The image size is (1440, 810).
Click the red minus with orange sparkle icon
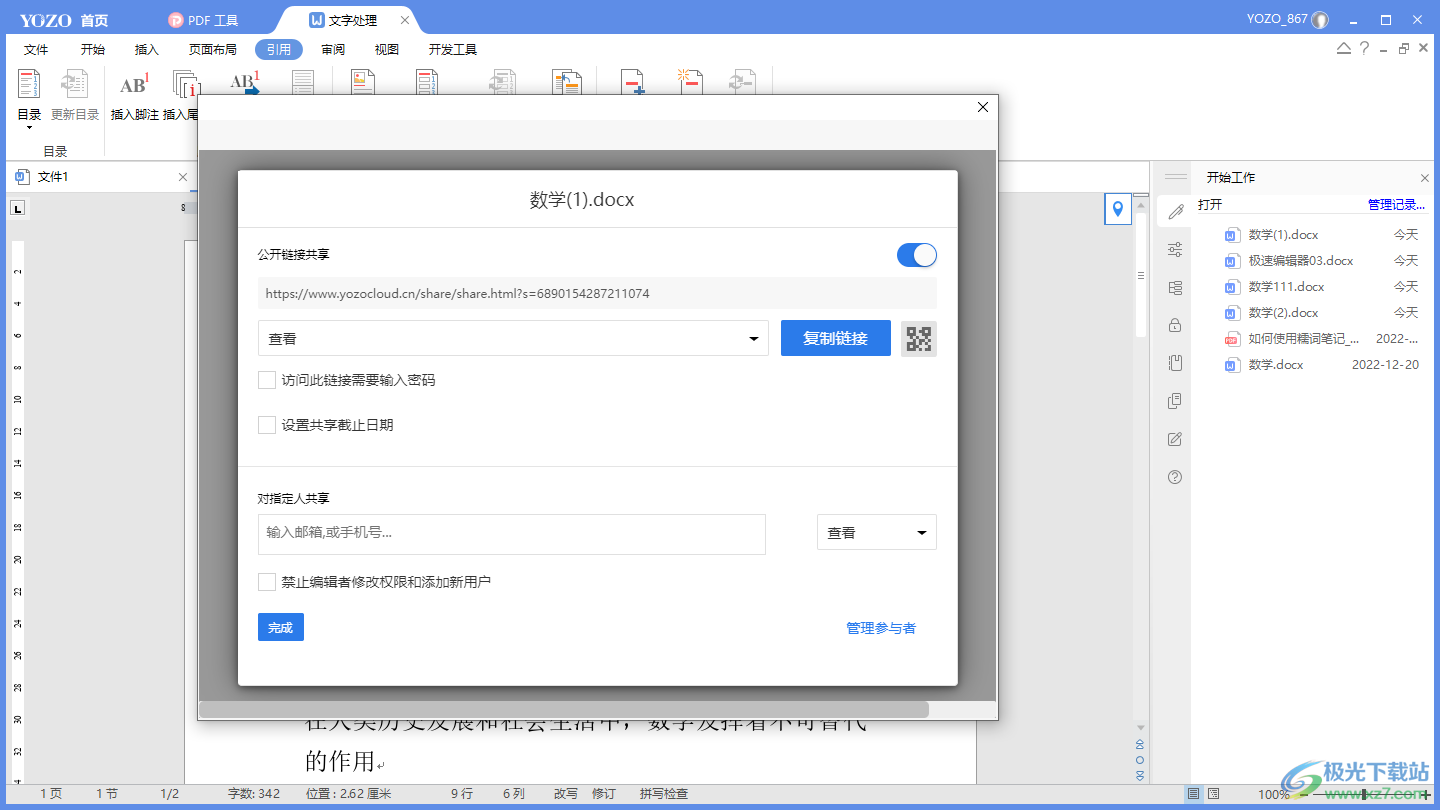point(690,82)
